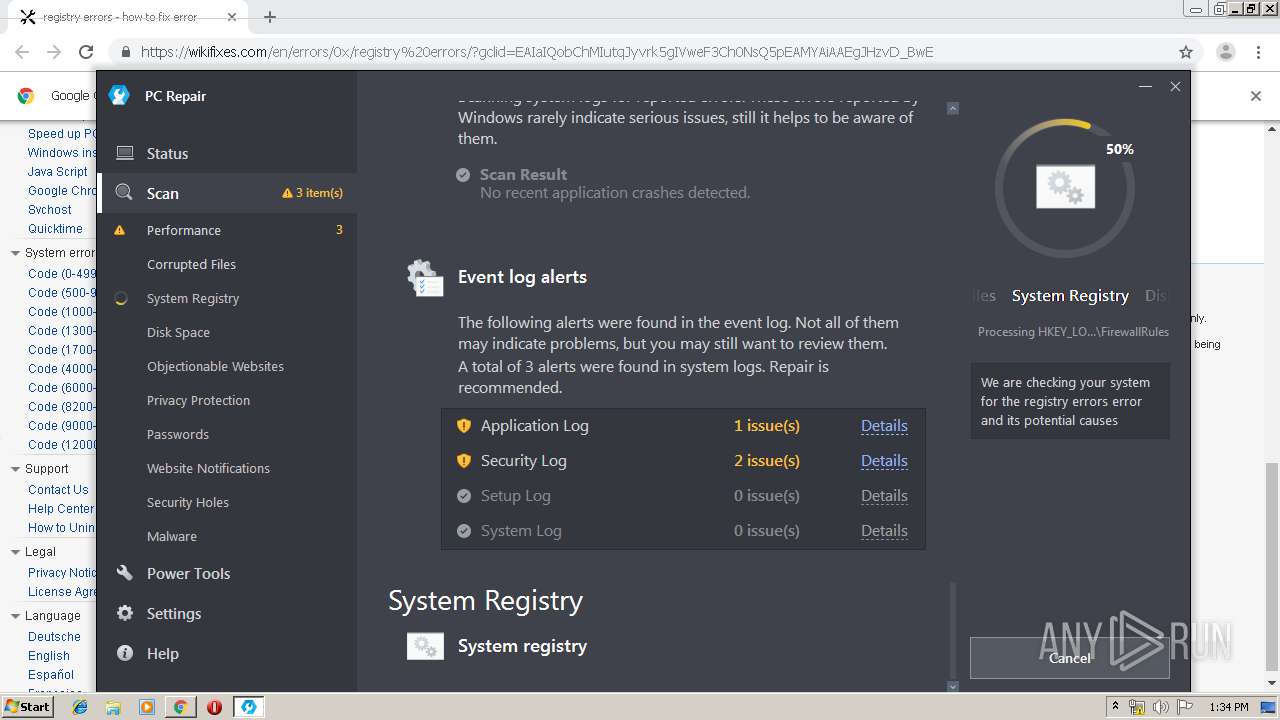Click the Performance warning triangle icon
The width and height of the screenshot is (1280, 720).
pyautogui.click(x=120, y=230)
